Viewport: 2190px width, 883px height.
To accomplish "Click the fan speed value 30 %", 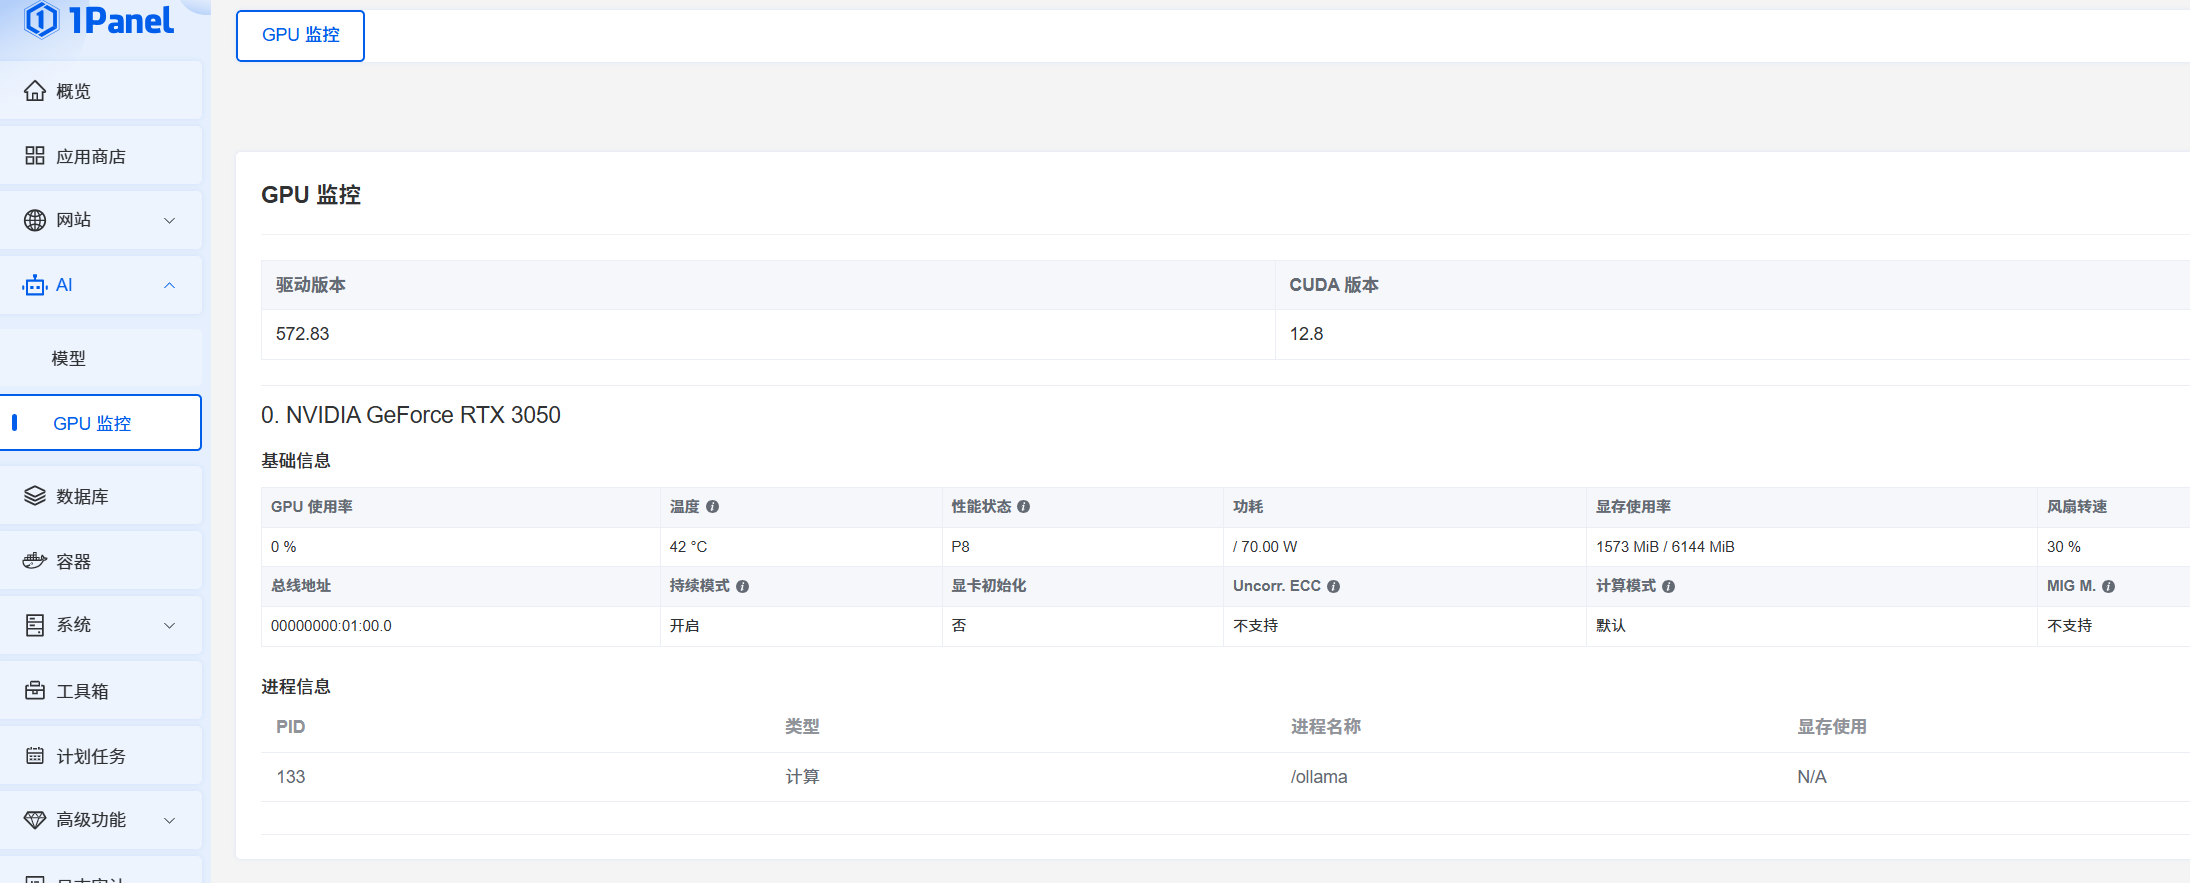I will tap(2063, 547).
